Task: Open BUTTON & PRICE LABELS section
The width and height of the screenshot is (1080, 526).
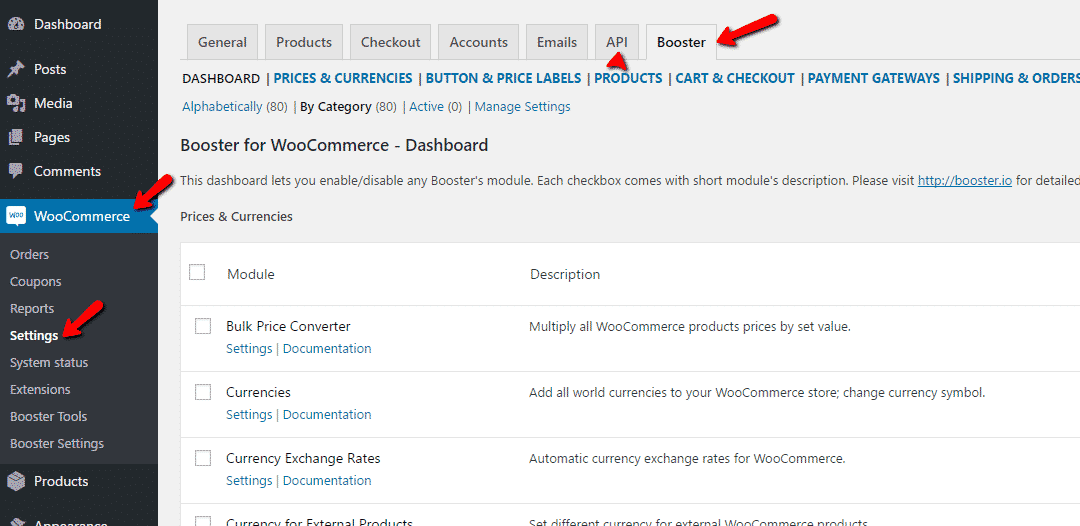Action: pyautogui.click(x=503, y=78)
